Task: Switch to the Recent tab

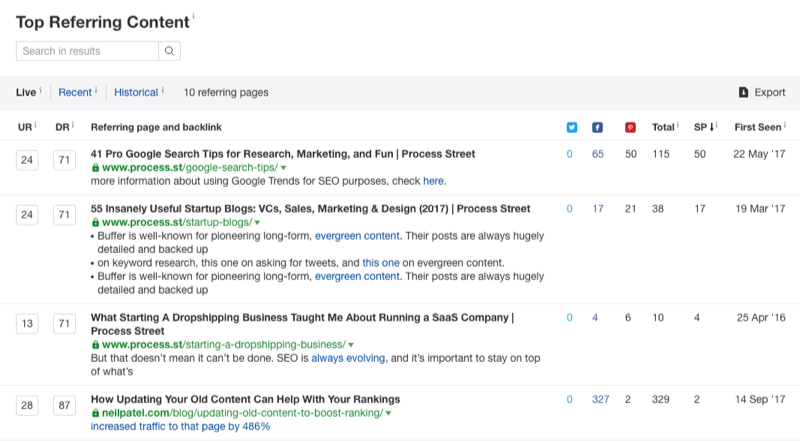Action: coord(75,92)
